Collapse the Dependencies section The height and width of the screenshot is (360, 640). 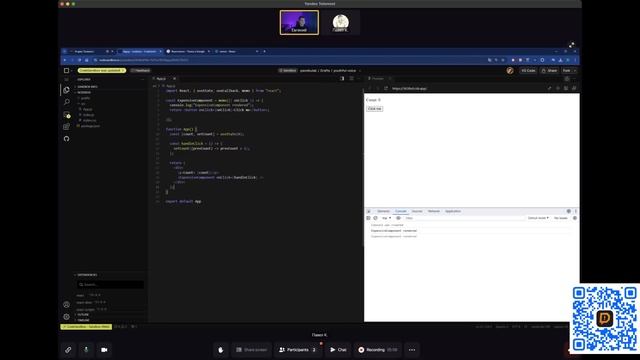click(87, 275)
